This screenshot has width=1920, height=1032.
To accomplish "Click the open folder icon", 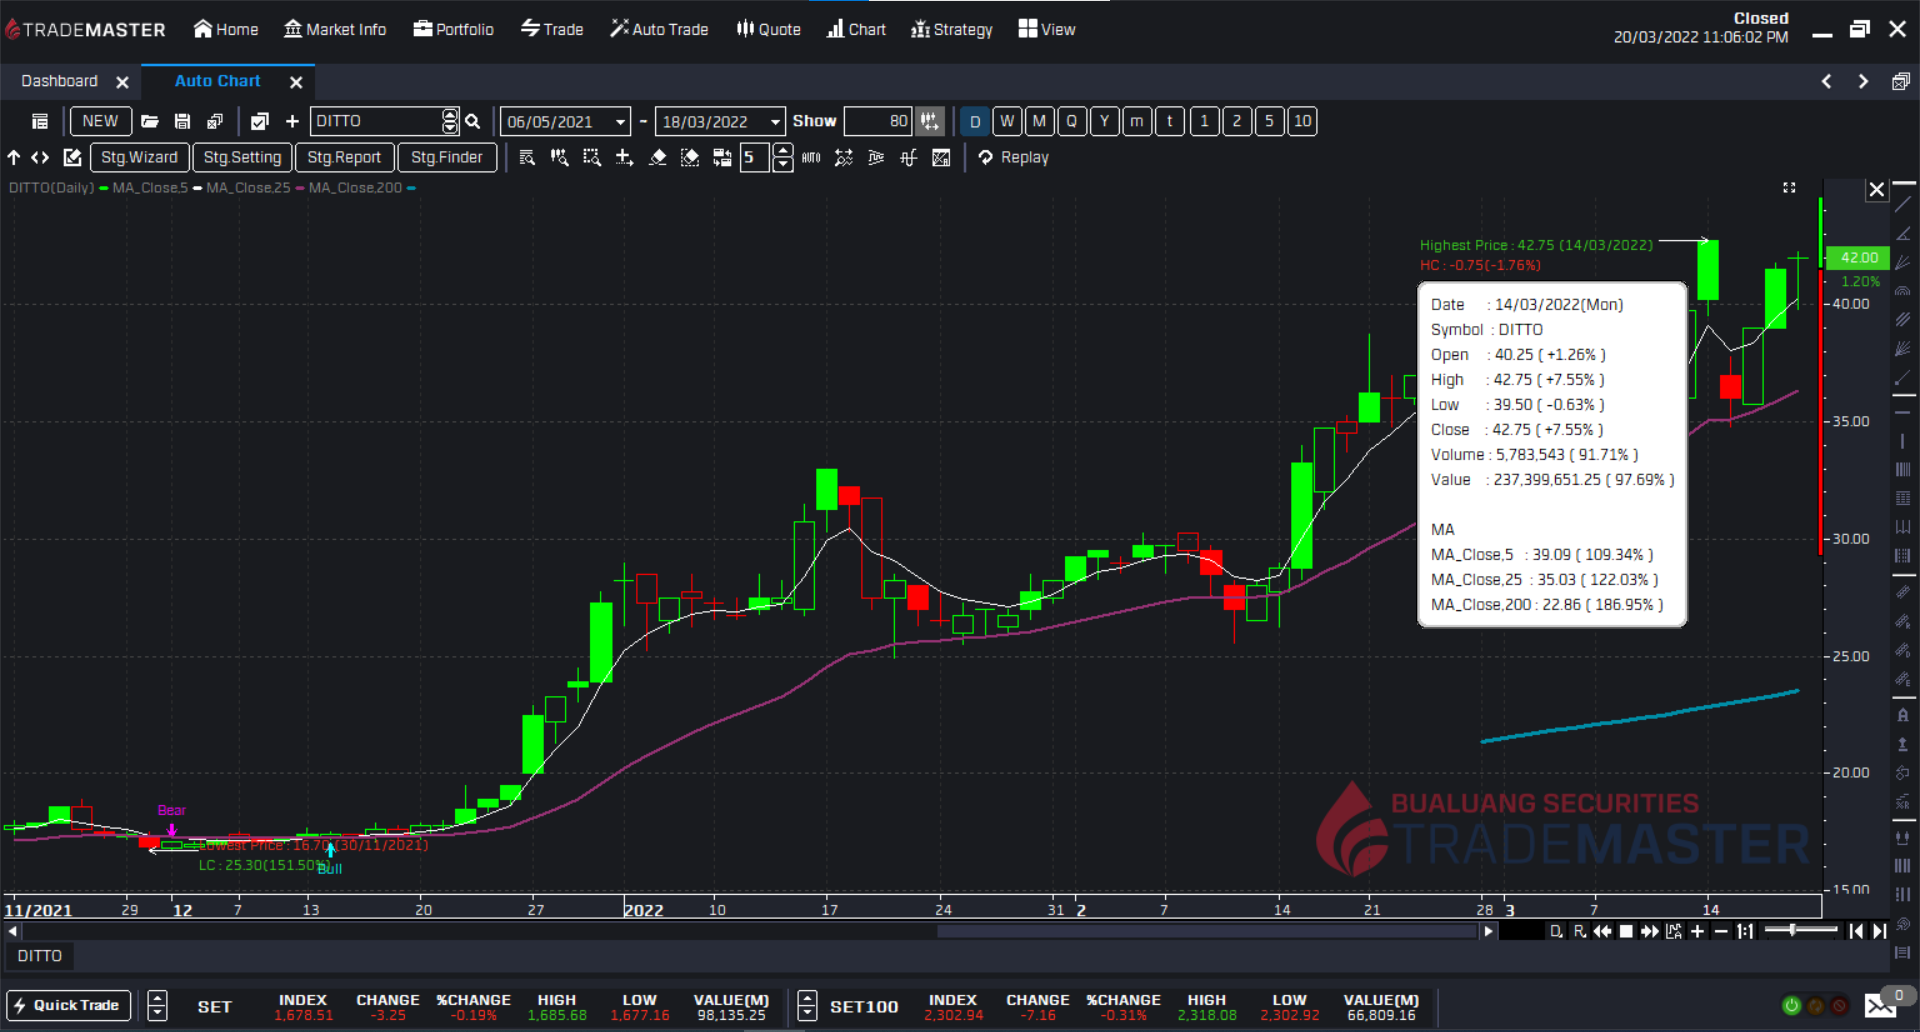I will tap(150, 121).
